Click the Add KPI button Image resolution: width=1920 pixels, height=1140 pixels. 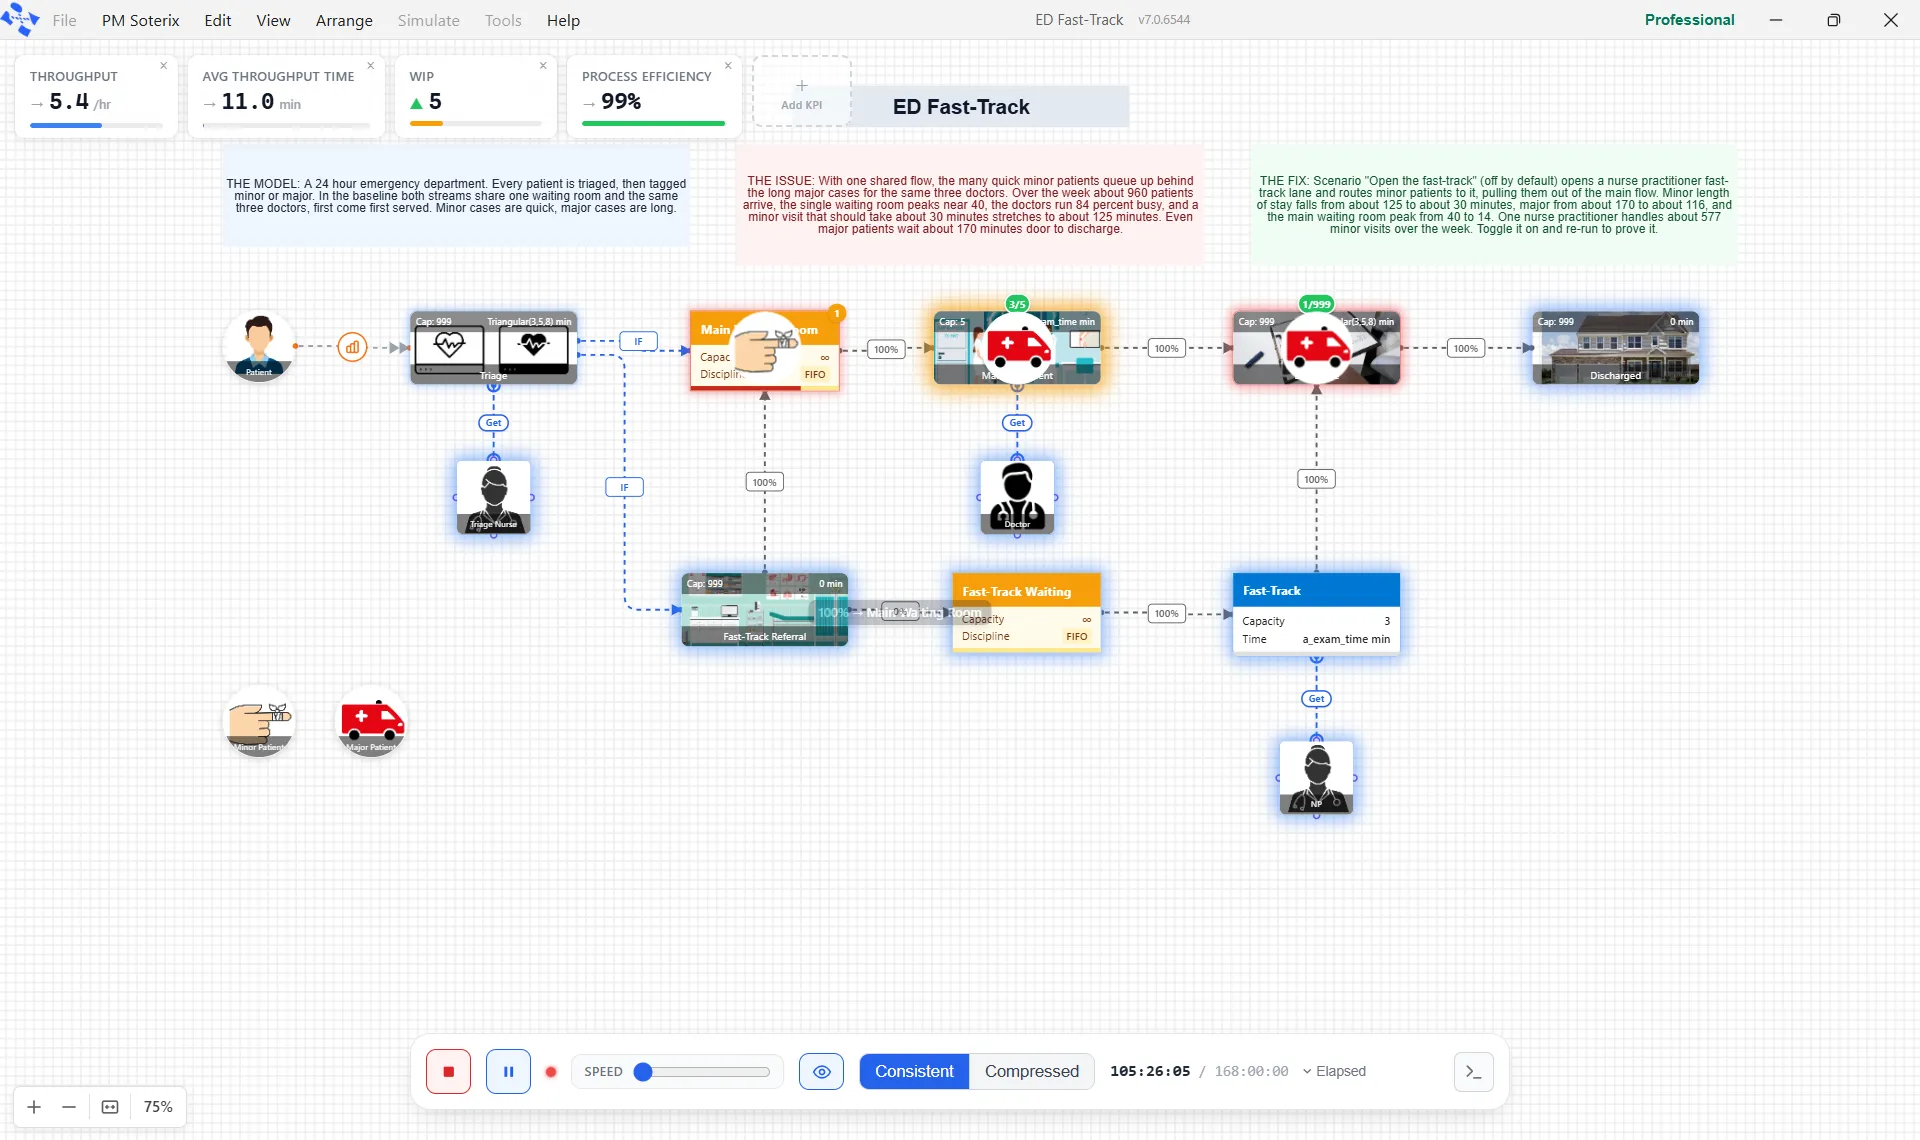pos(801,92)
